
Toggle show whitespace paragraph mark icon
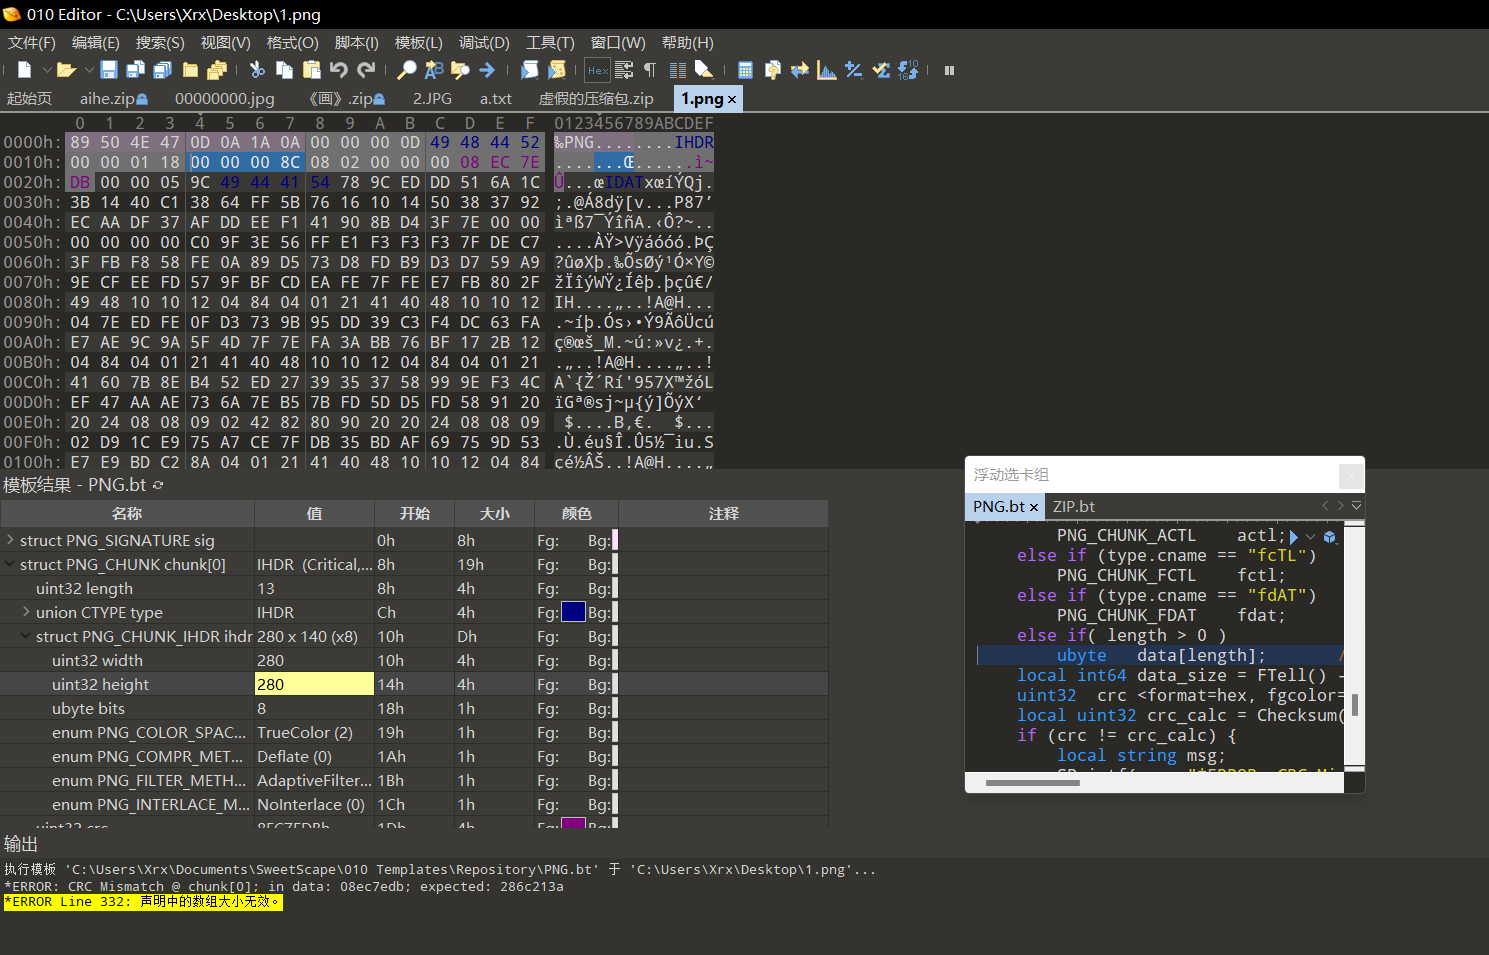(x=650, y=70)
